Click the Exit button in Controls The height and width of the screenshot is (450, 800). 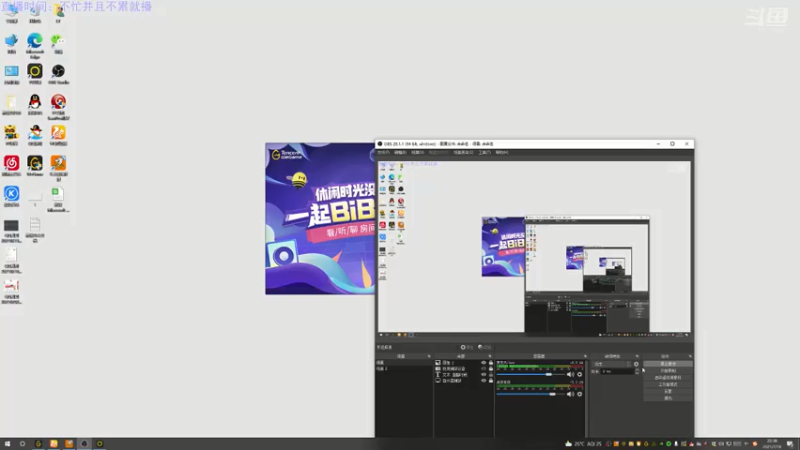point(668,398)
